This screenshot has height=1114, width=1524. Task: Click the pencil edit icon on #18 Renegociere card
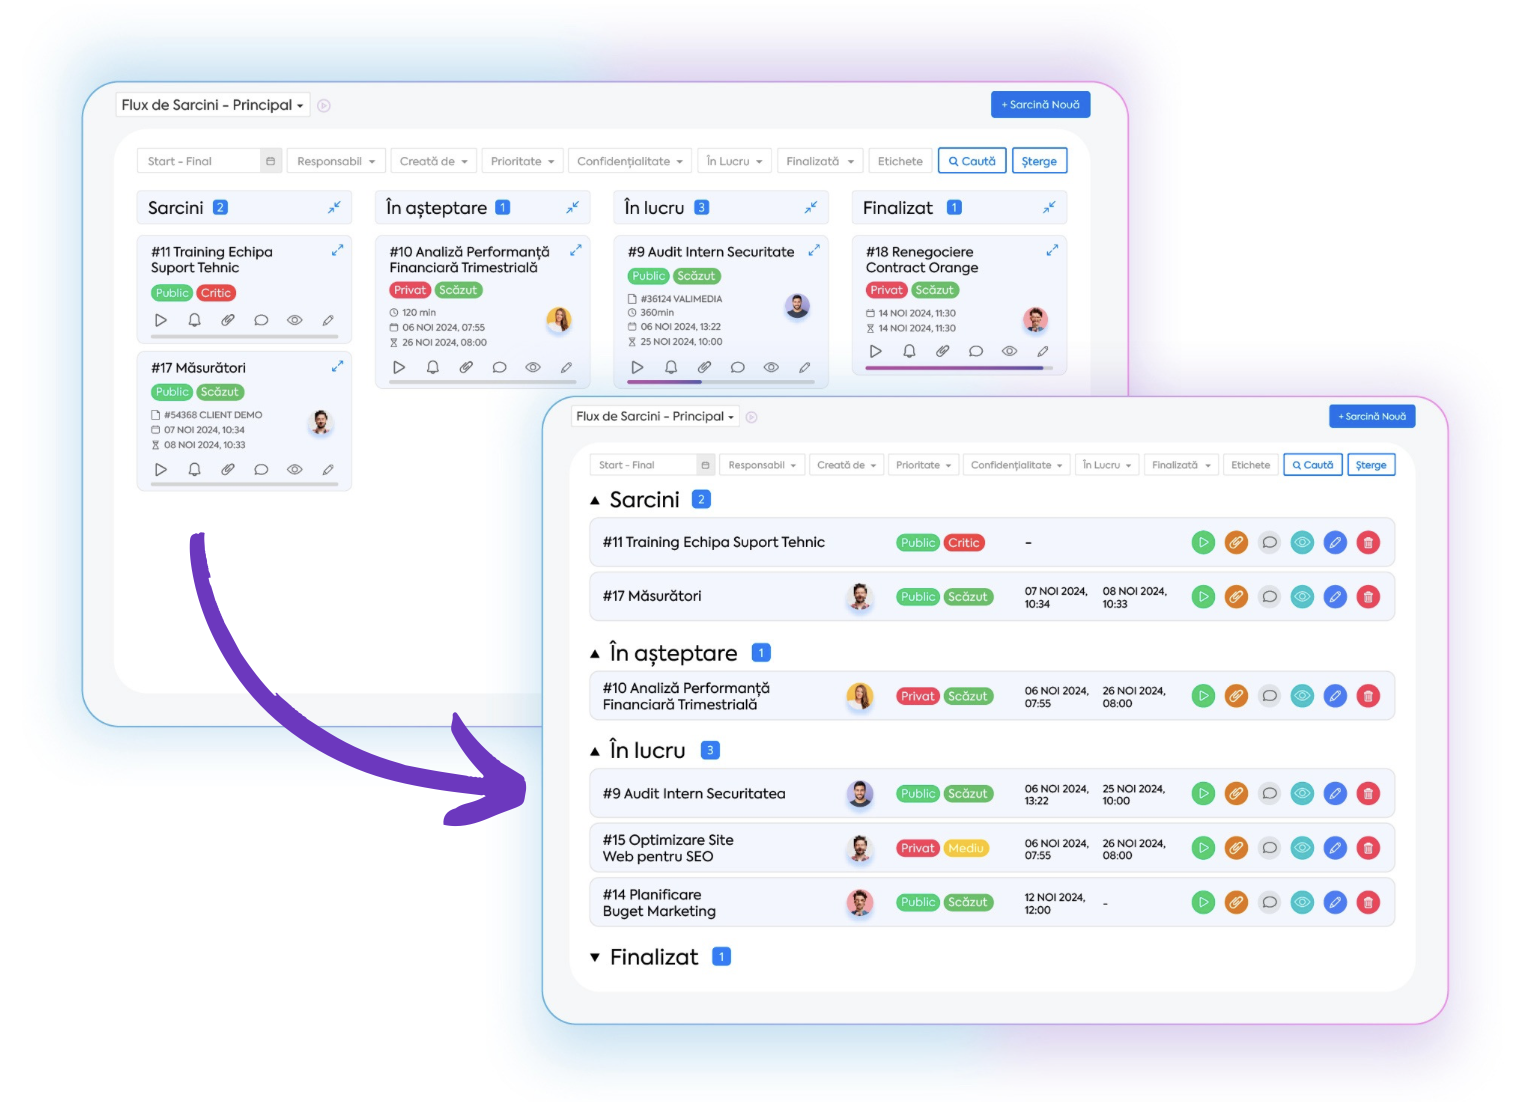1042,351
